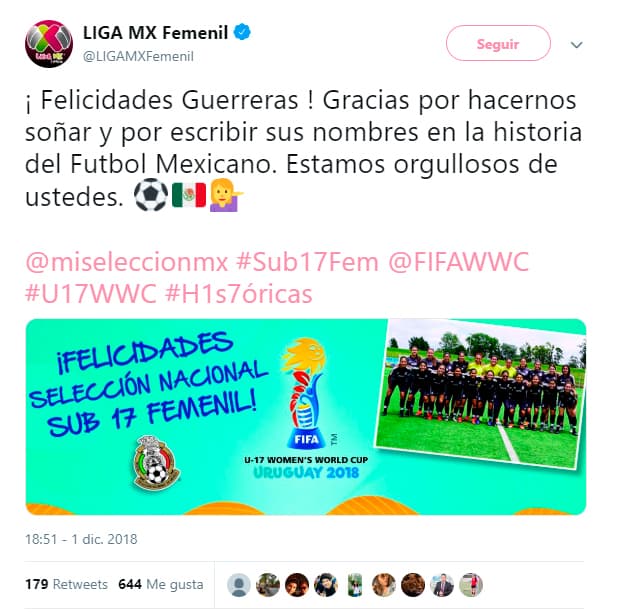Viewport: 621px width, 612px height.
Task: Select the man in suit liker avatar
Action: (x=442, y=585)
